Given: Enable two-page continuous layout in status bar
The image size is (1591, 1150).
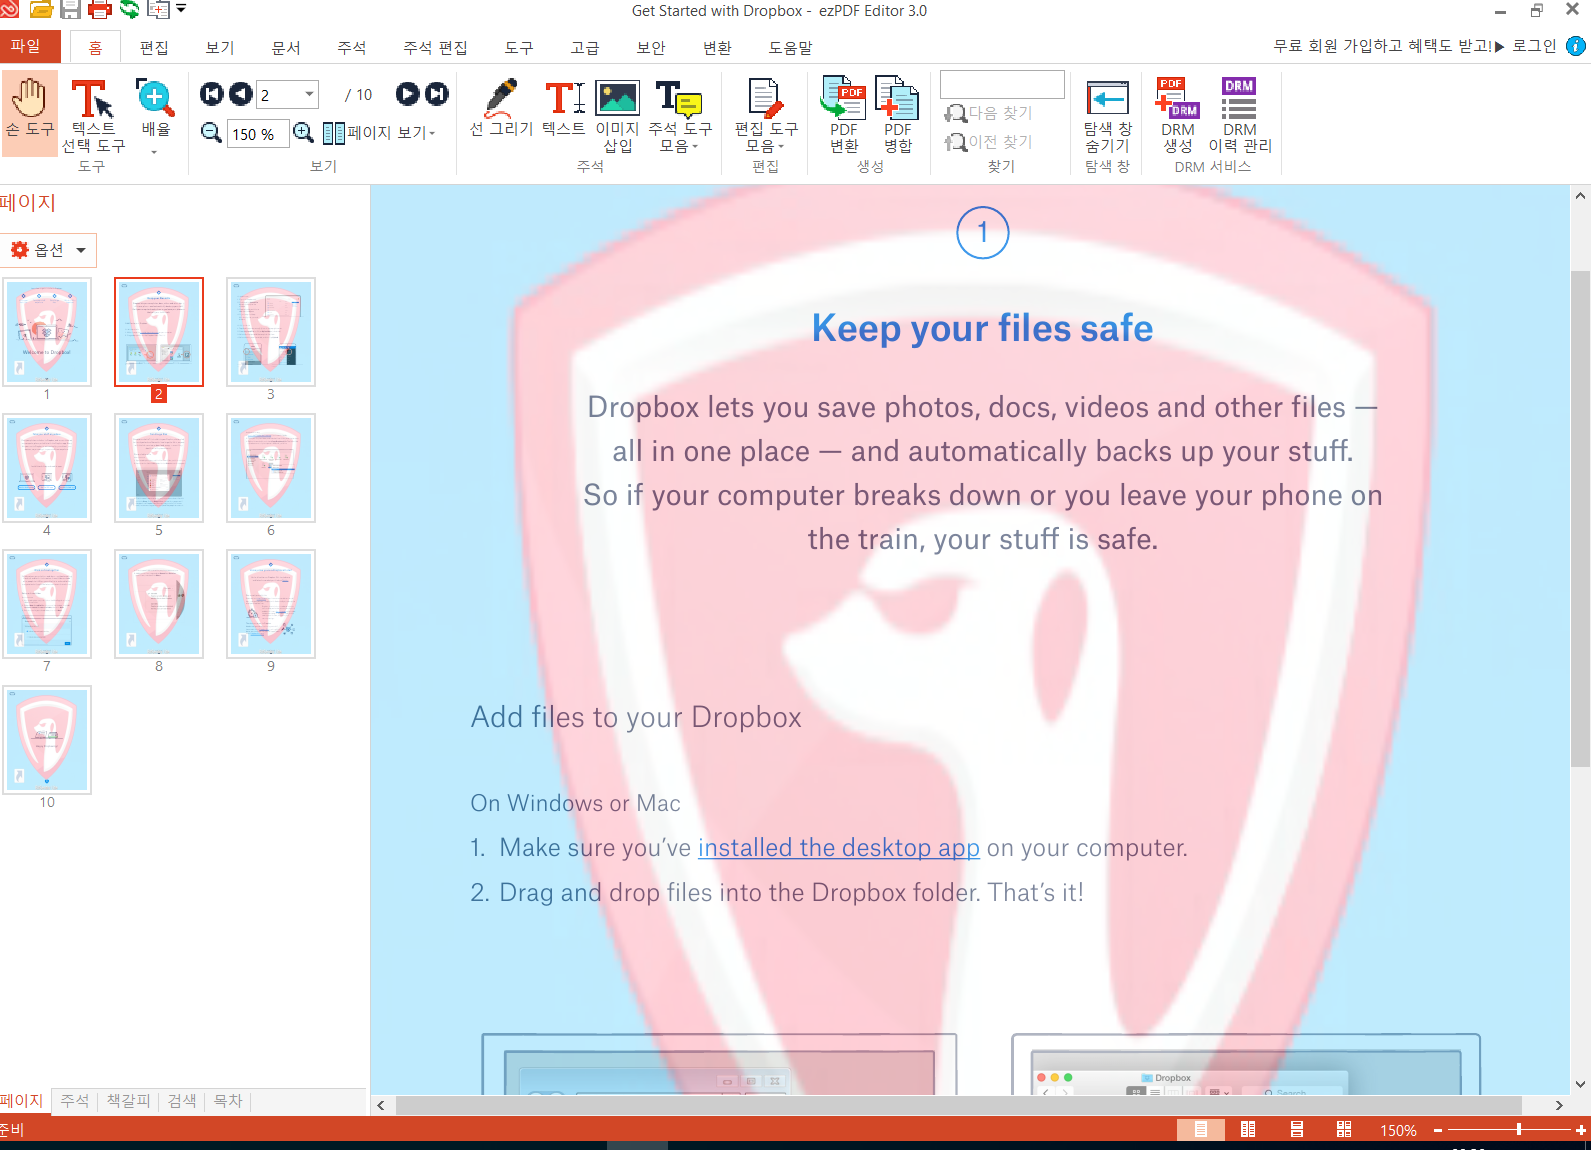Looking at the screenshot, I should [x=1344, y=1129].
